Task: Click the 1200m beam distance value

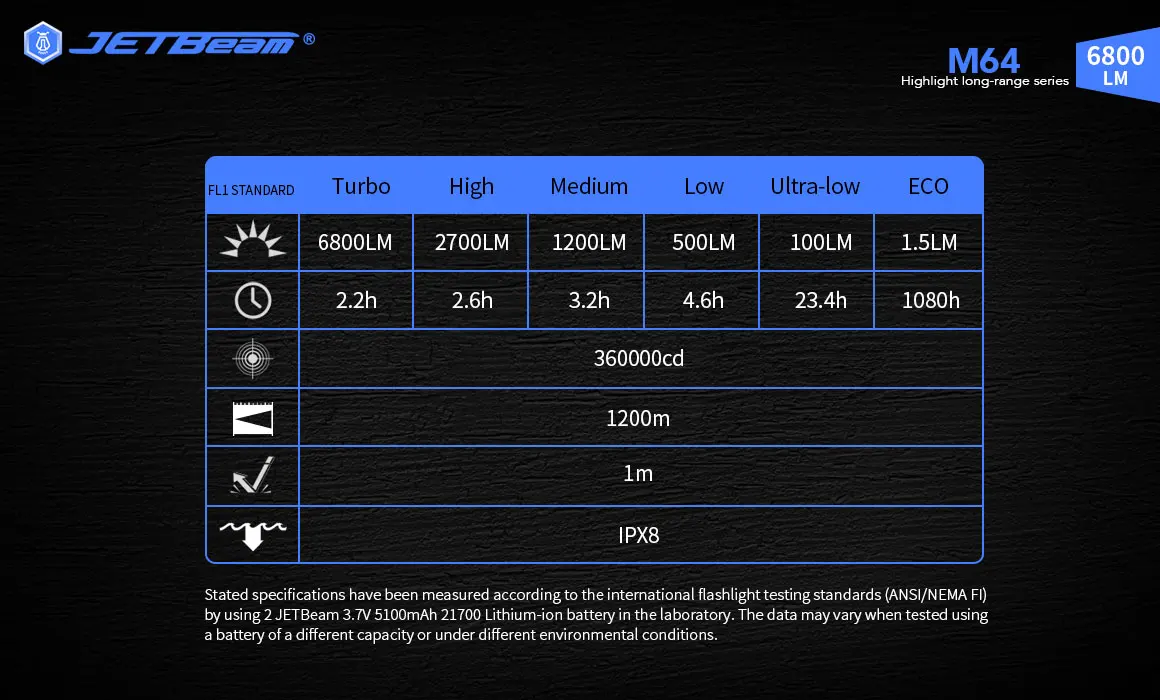Action: click(638, 419)
